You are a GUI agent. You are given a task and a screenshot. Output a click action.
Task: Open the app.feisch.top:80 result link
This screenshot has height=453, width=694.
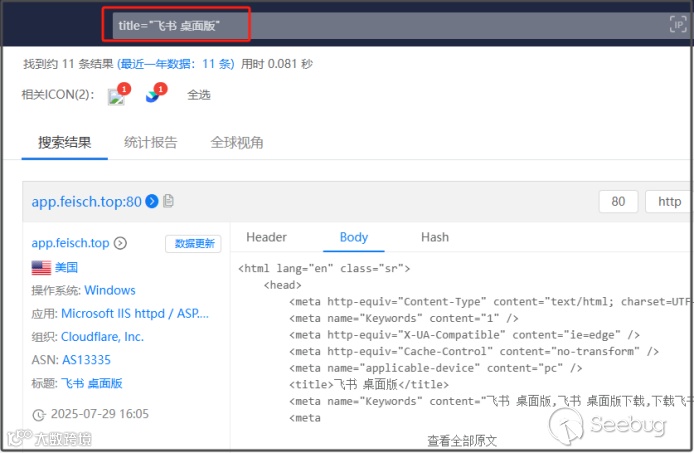point(86,202)
